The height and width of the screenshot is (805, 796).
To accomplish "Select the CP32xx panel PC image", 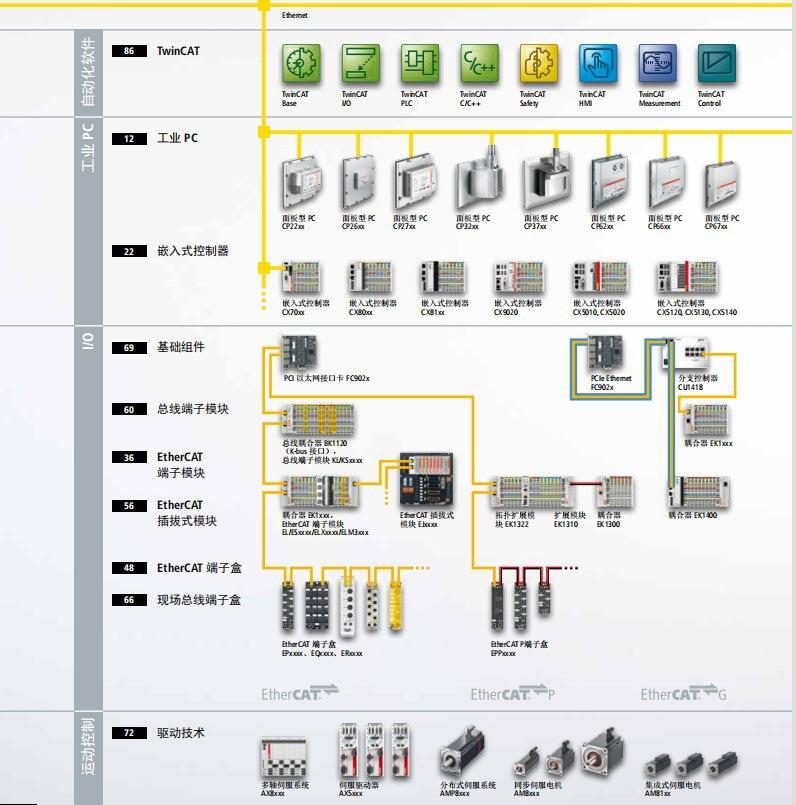I will [x=479, y=179].
